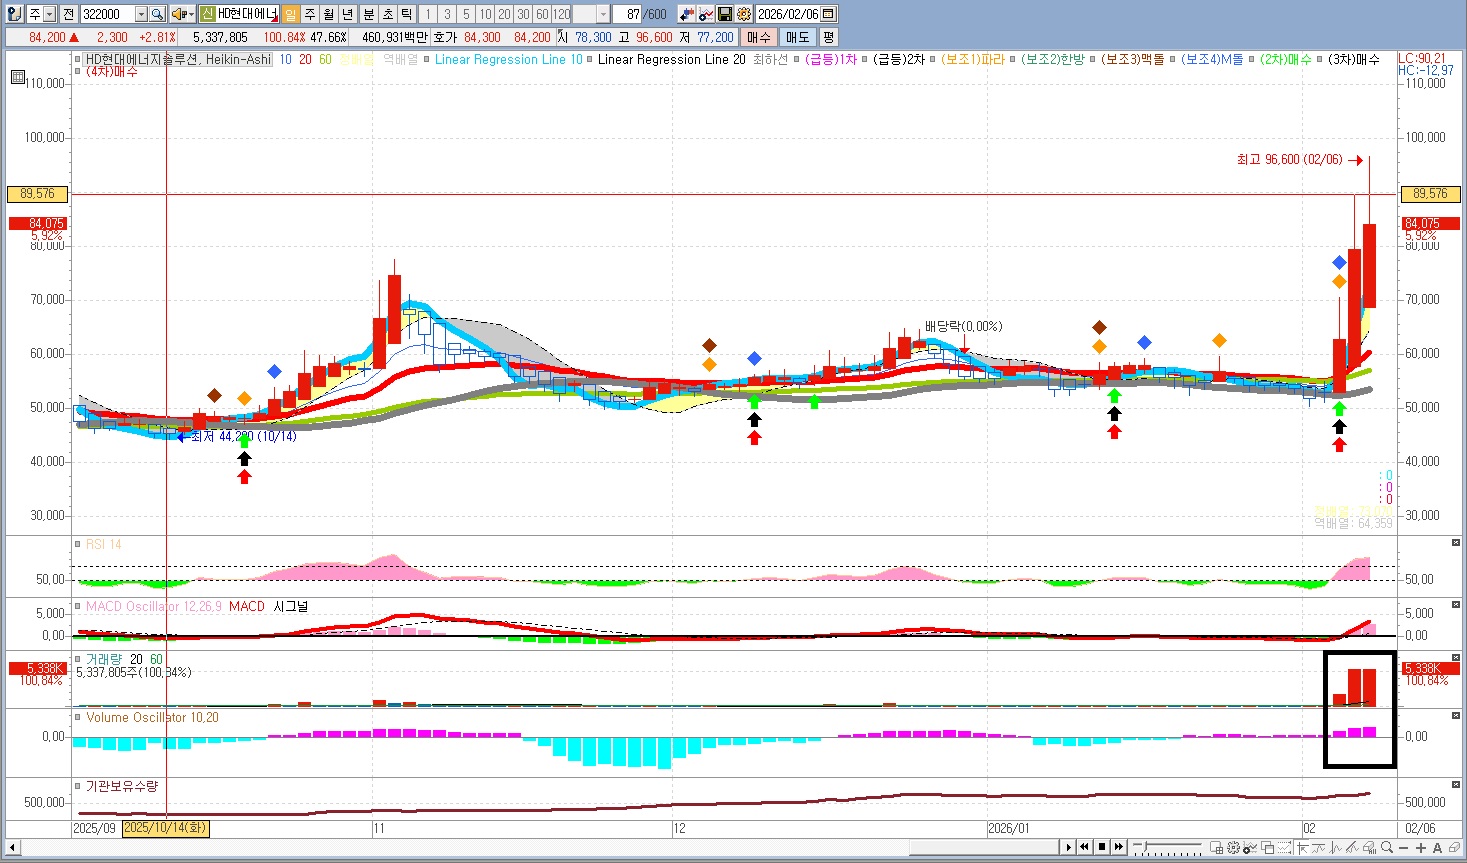Collapse the MACD panel with its right-edge button
The width and height of the screenshot is (1467, 863).
(1456, 603)
